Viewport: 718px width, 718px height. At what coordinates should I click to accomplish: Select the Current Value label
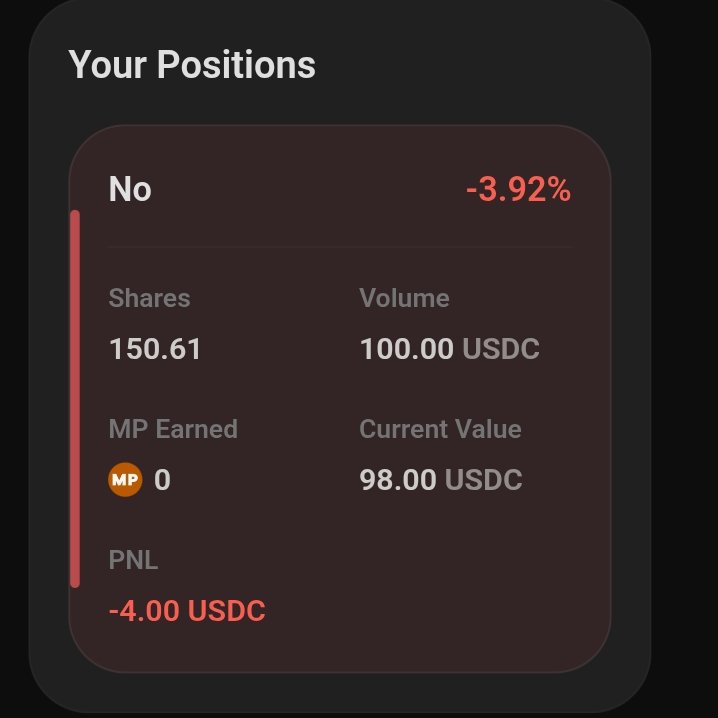coord(441,429)
